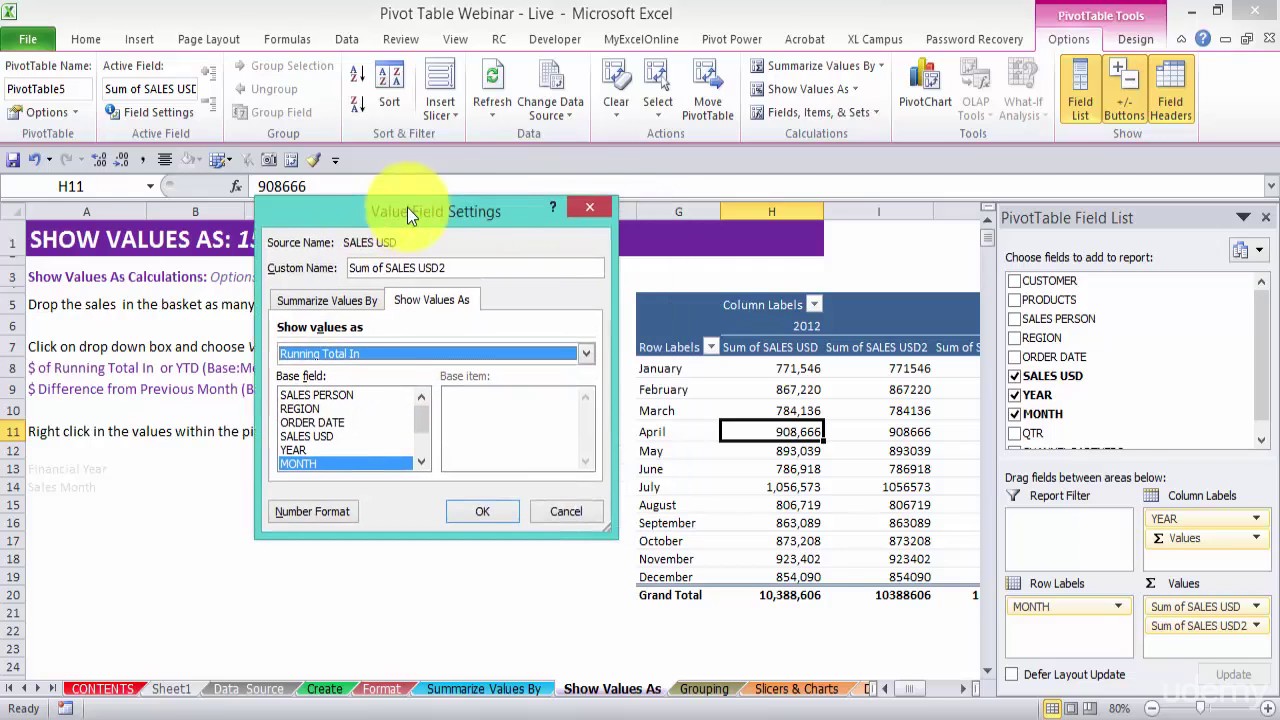1280x720 pixels.
Task: Edit the Custom Name input field
Action: pyautogui.click(x=475, y=268)
